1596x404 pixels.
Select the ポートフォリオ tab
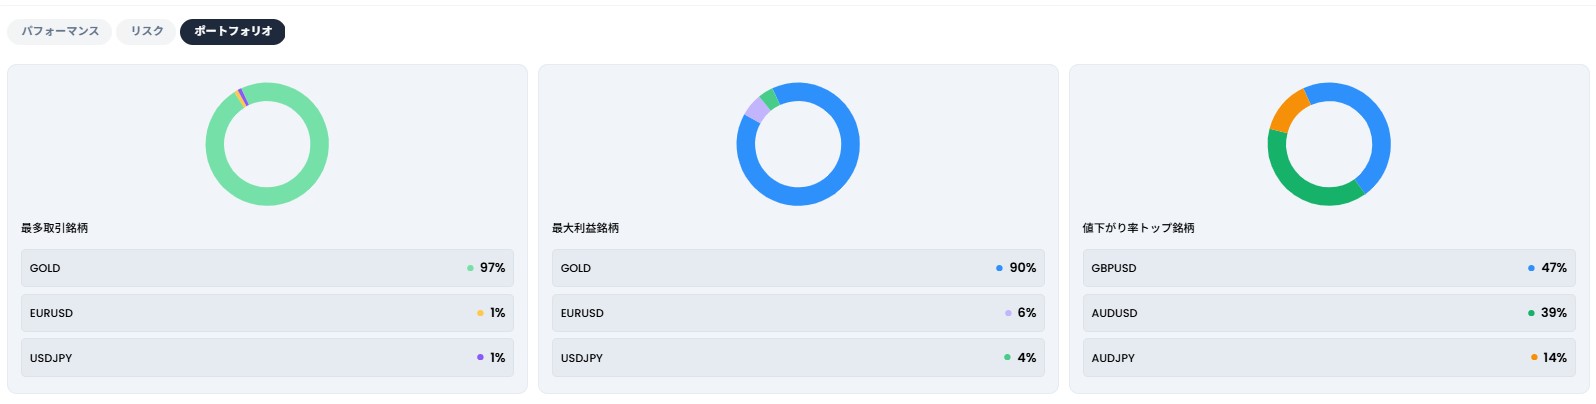point(233,31)
